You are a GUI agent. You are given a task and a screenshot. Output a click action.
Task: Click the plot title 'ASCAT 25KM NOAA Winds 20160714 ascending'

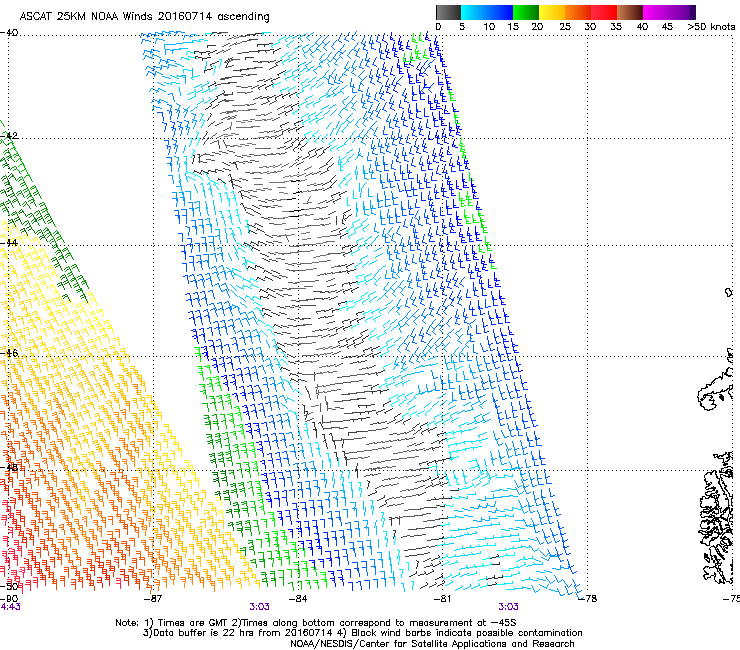[x=144, y=17]
